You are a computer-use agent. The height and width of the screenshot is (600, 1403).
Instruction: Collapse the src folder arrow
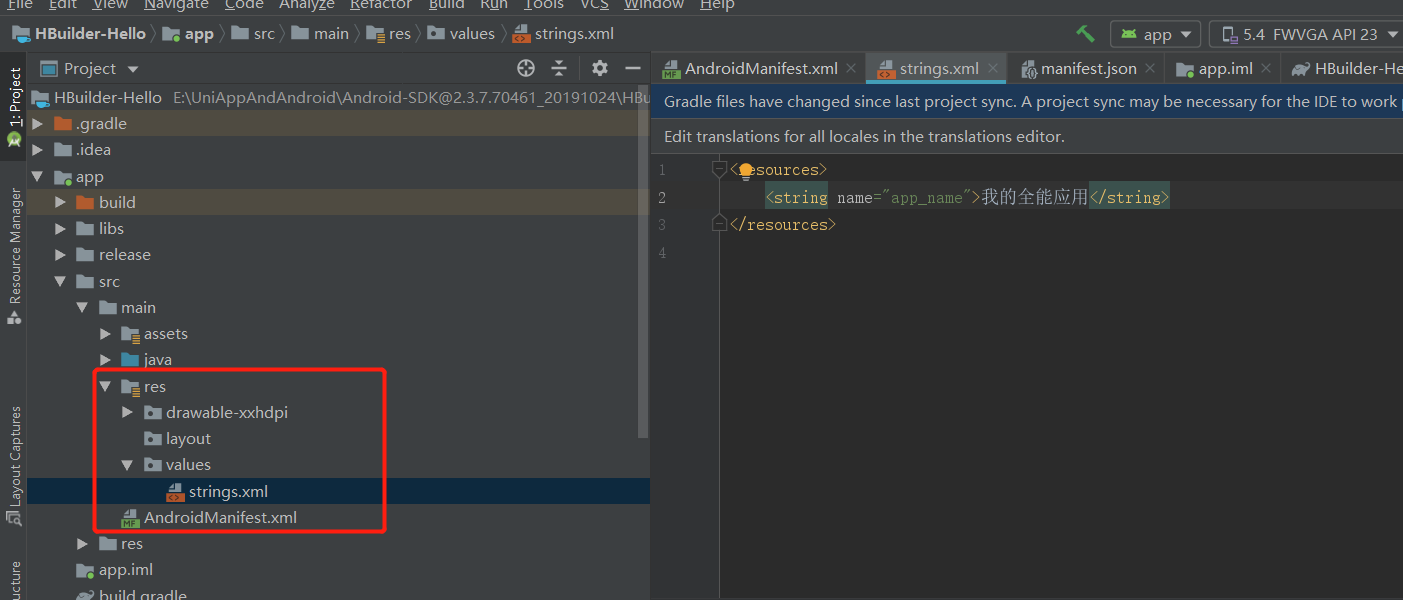point(61,282)
